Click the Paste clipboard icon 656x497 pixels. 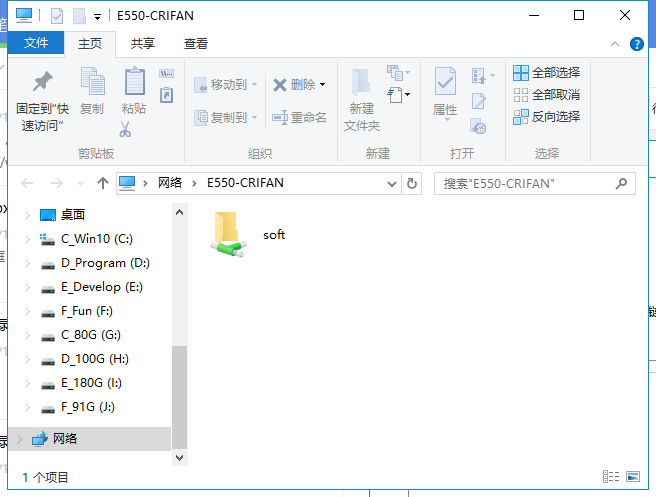coord(135,81)
